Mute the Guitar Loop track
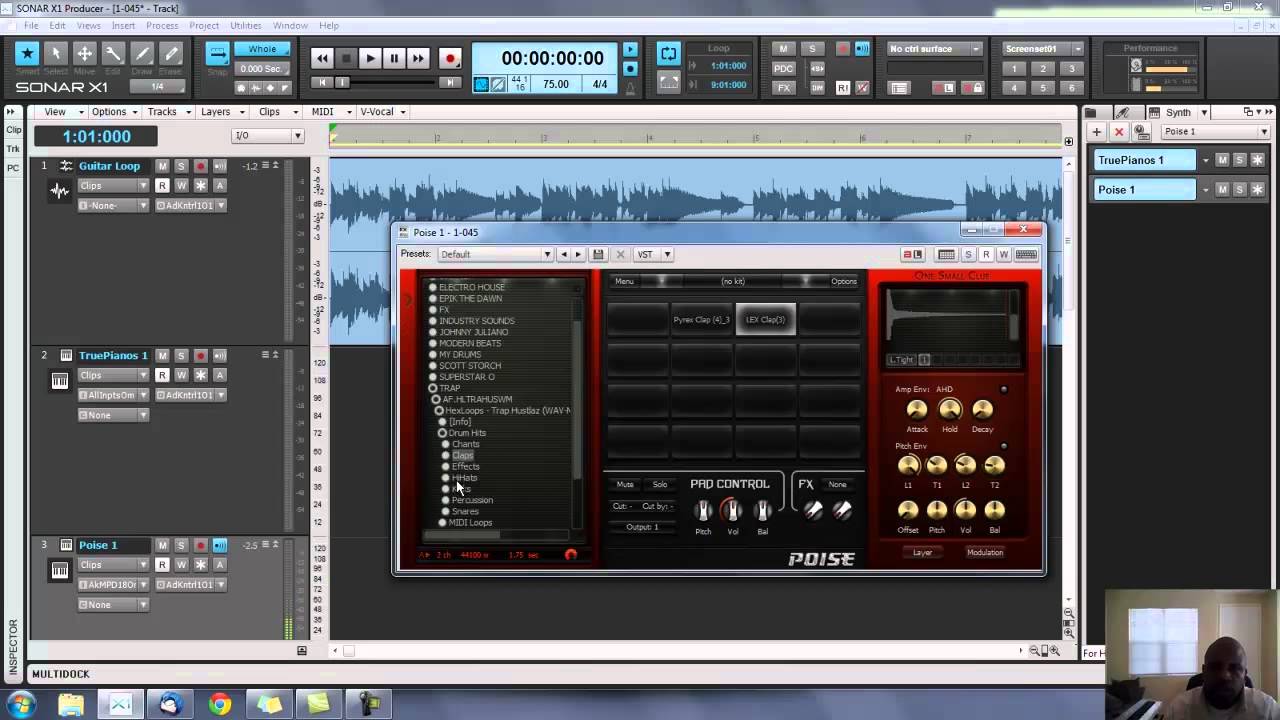1280x720 pixels. 162,166
